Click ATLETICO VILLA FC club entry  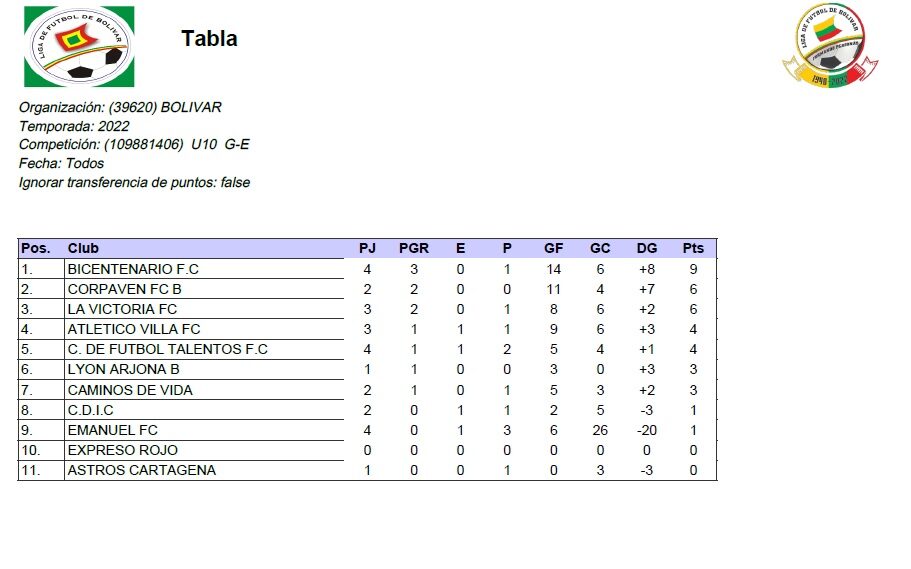133,329
